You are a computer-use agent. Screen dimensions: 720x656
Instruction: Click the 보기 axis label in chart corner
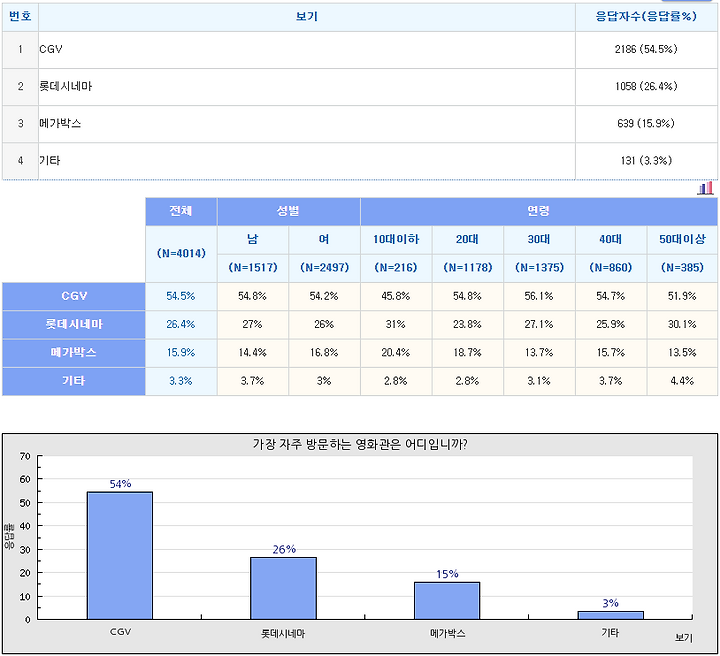[684, 638]
